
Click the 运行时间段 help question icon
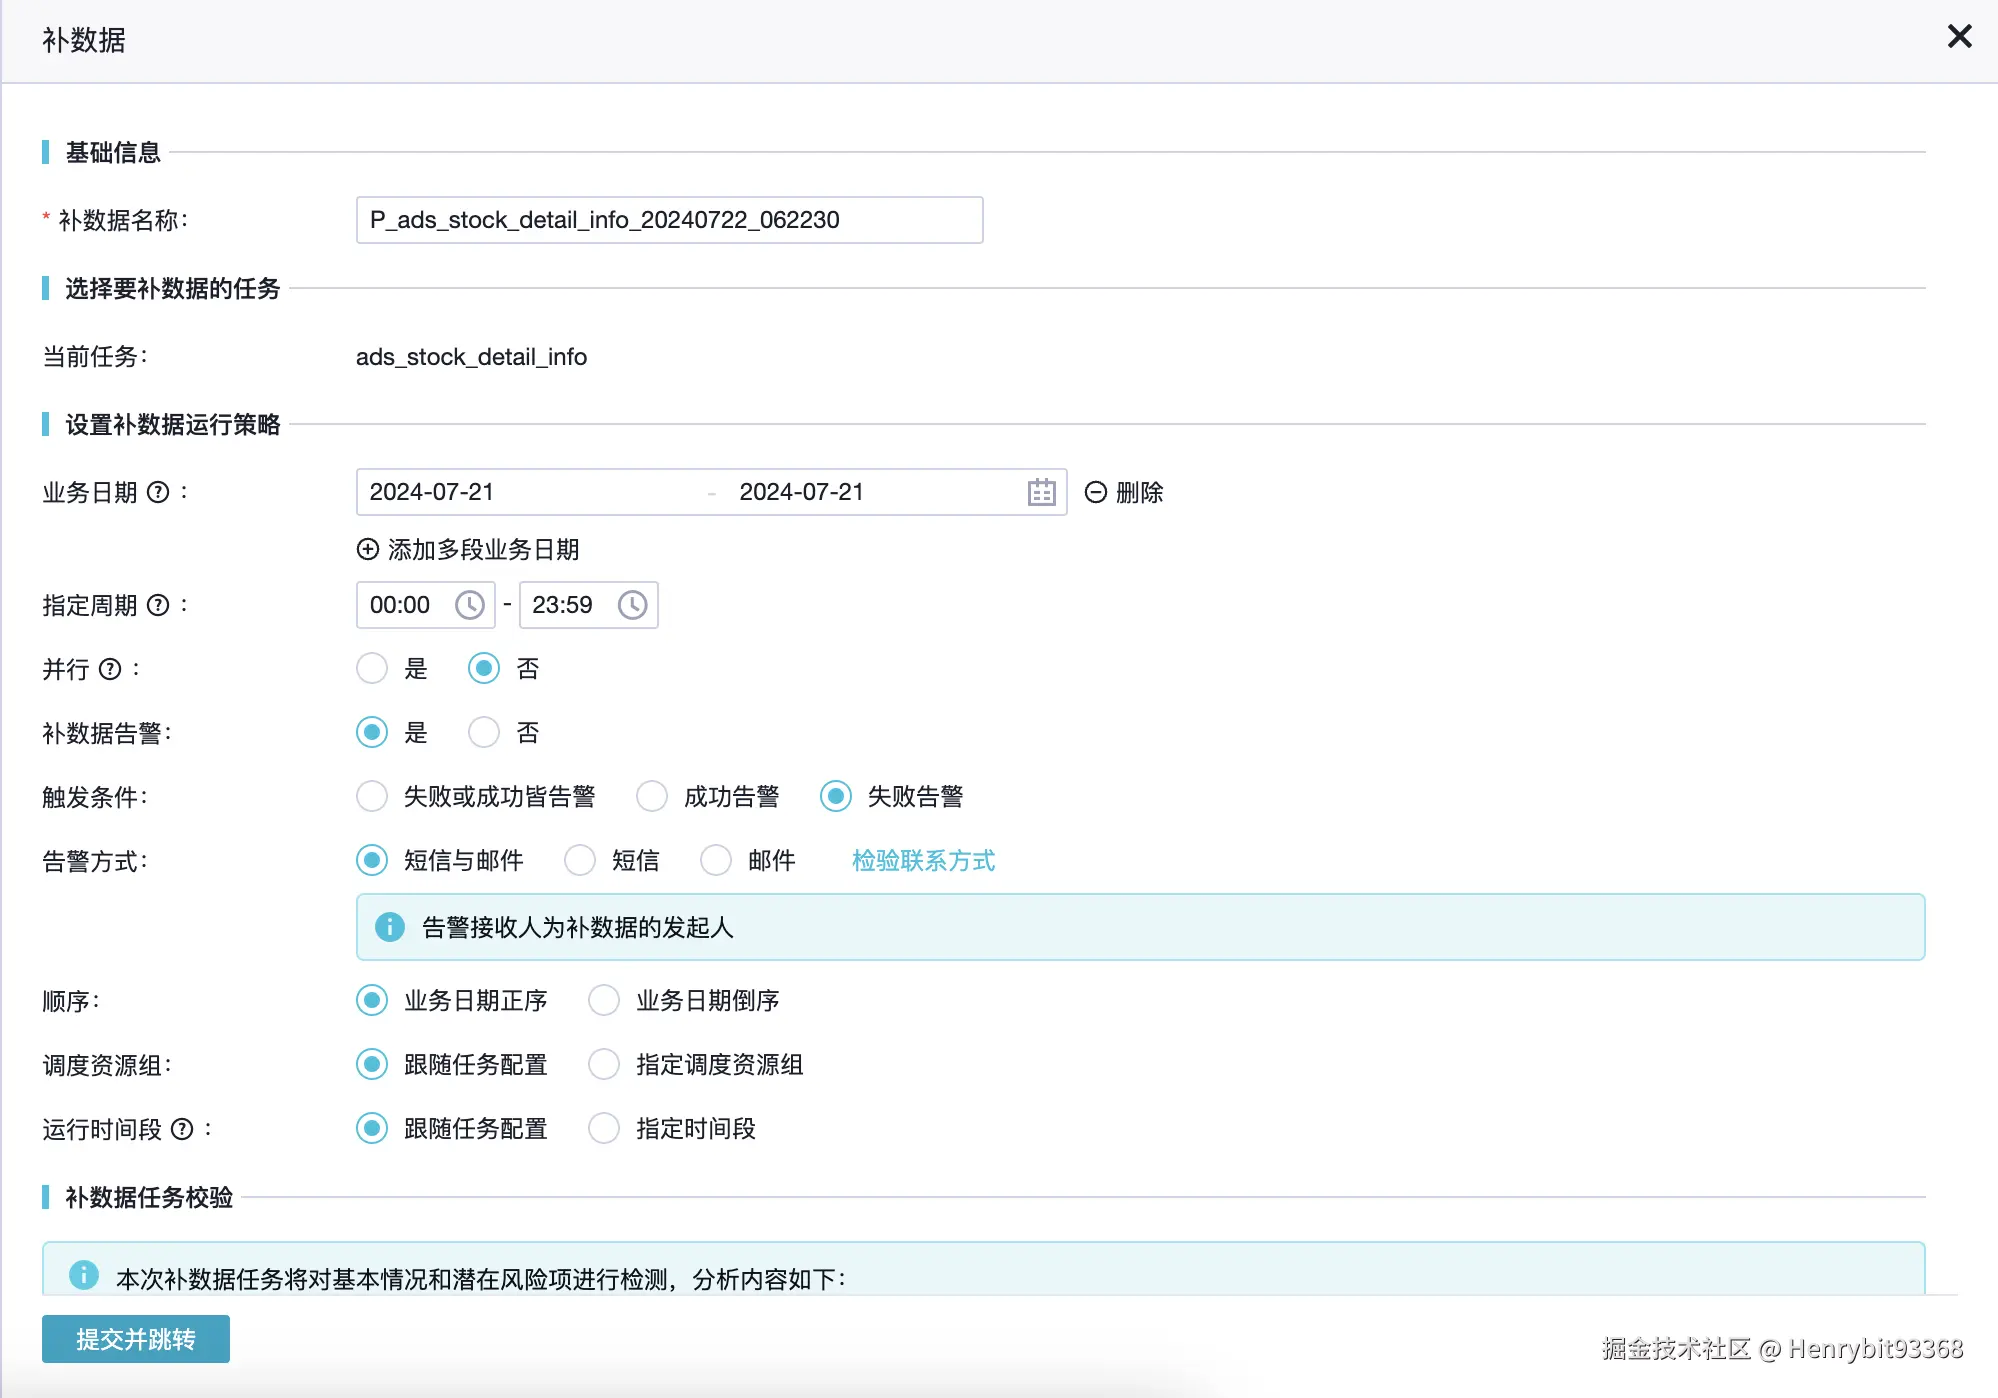pos(182,1129)
